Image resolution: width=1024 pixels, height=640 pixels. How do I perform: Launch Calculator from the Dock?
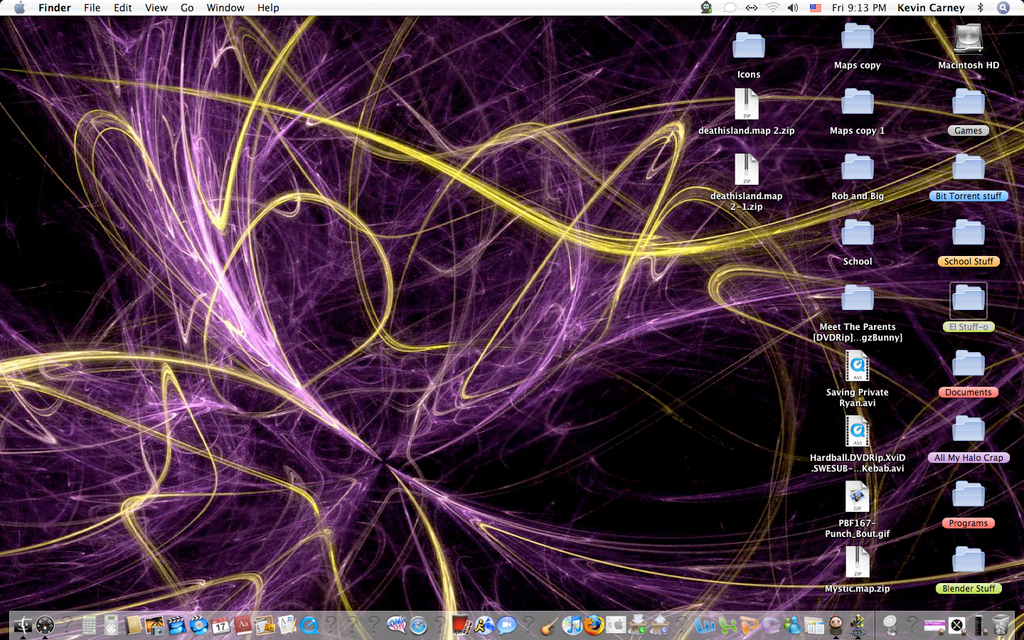(x=89, y=625)
